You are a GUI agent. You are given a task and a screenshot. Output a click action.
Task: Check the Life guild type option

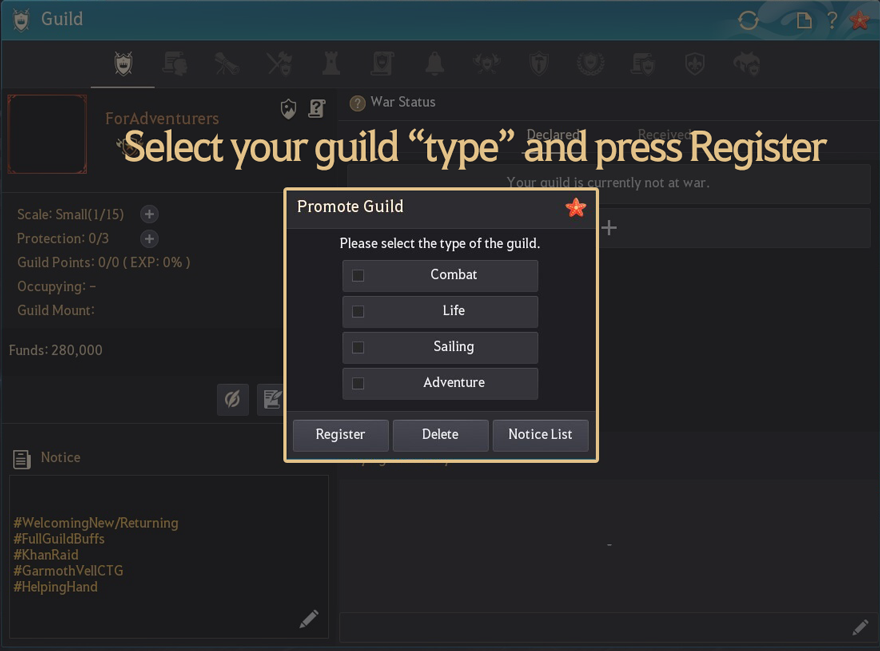(x=358, y=311)
